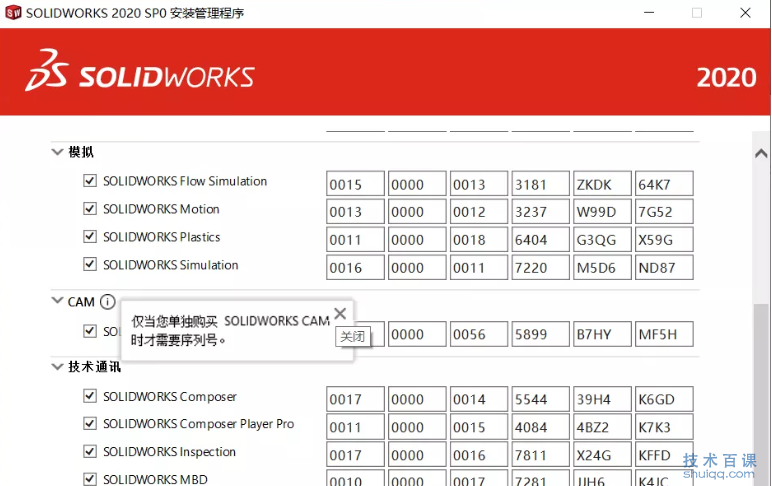
Task: Click Composer Player Pro field 4BZ2
Action: 602,426
